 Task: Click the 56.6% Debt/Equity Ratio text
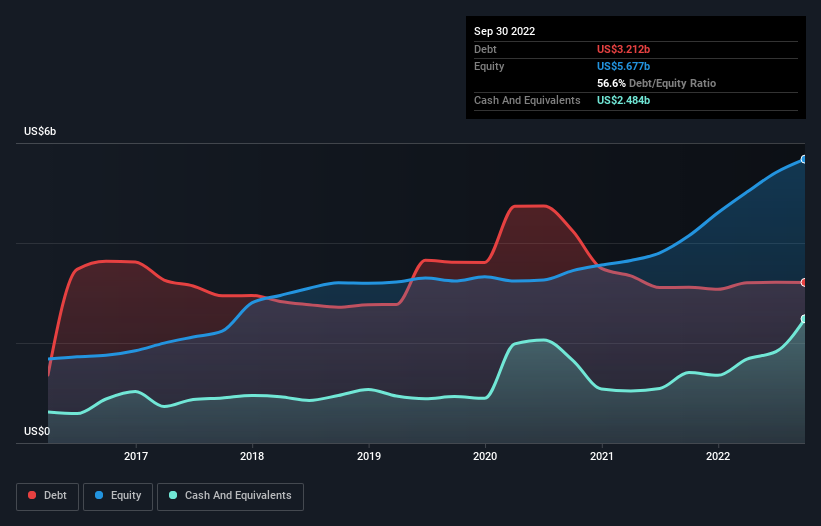point(656,83)
